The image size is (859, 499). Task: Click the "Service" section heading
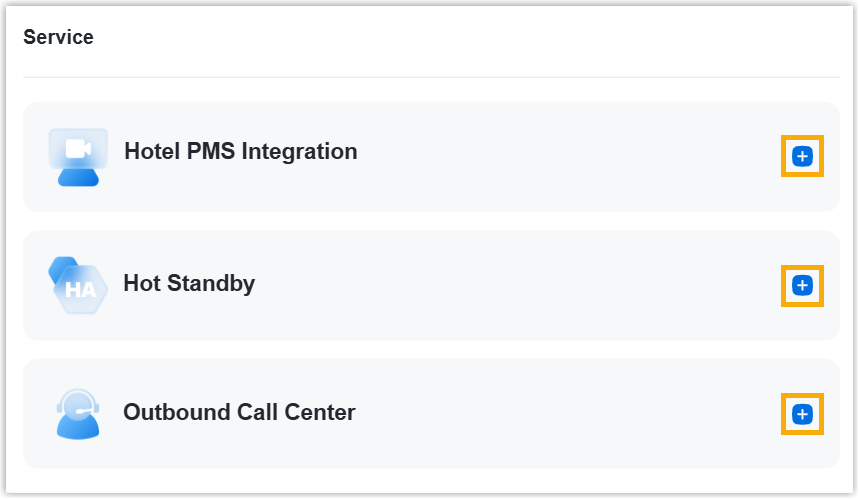pos(58,38)
